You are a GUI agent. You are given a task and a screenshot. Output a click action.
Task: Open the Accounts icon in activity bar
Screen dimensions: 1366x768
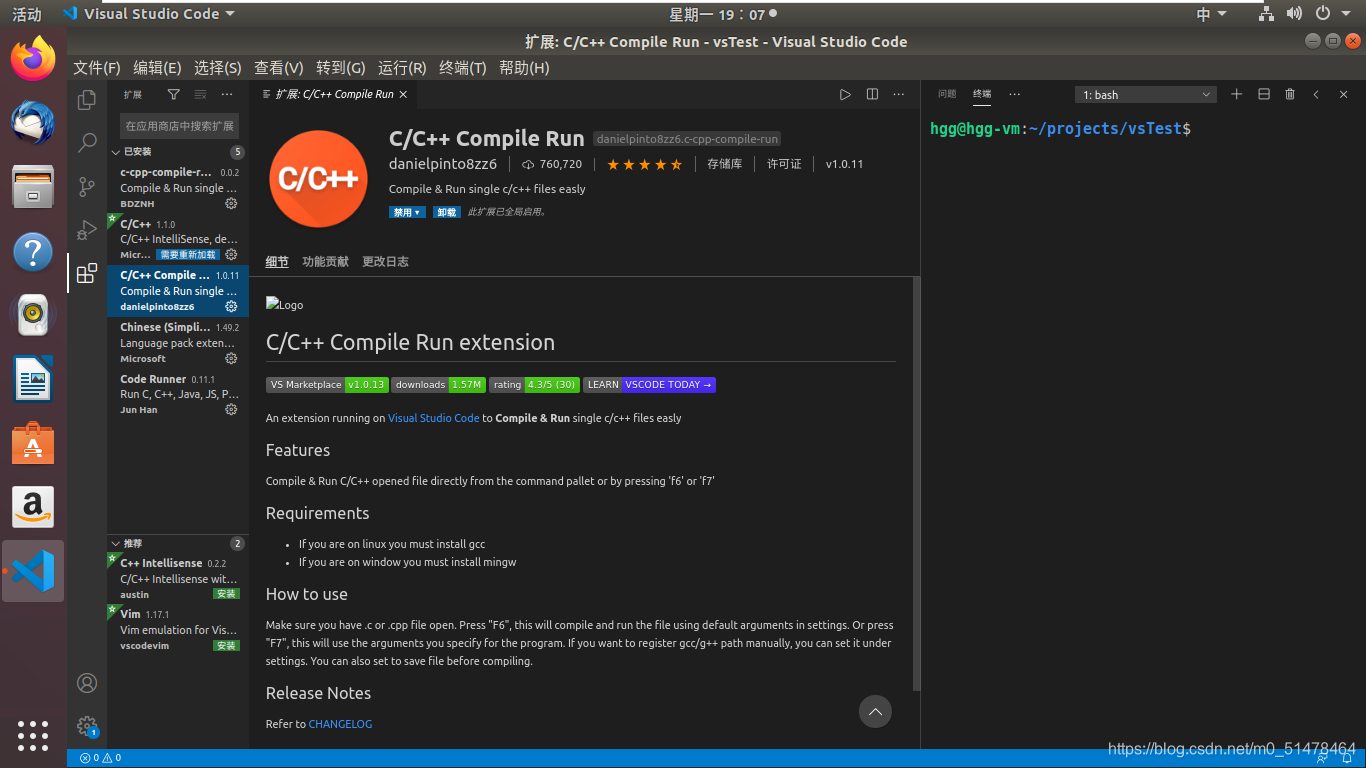(x=87, y=683)
